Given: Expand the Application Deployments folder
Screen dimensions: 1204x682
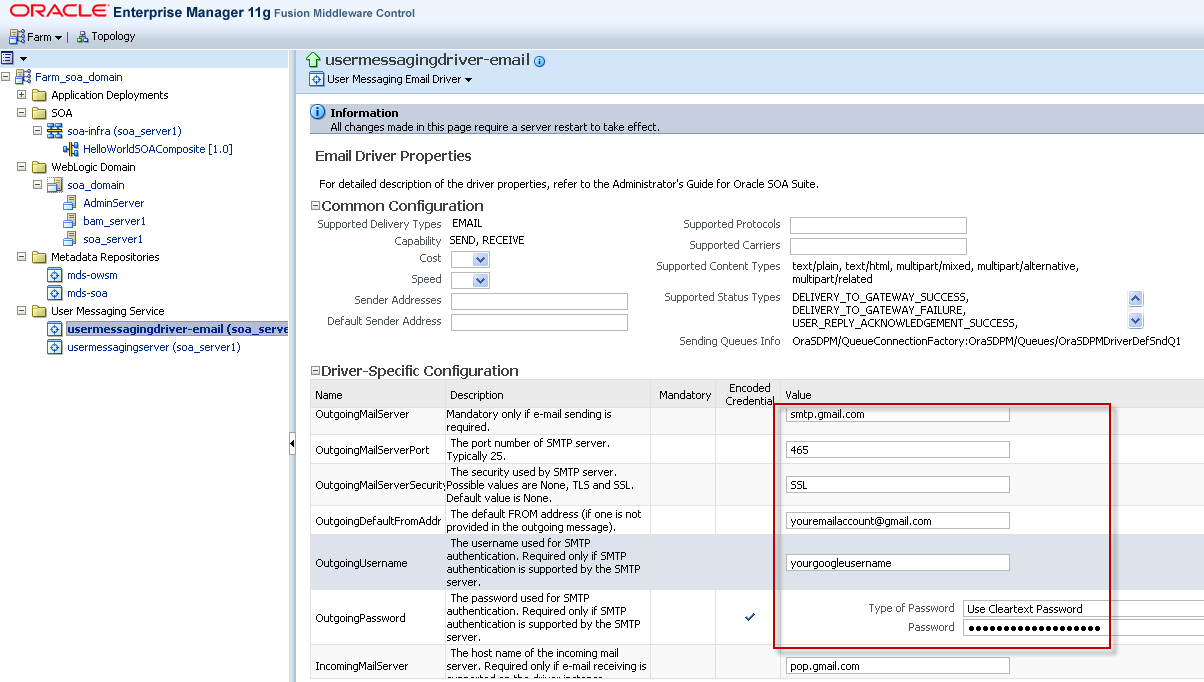Looking at the screenshot, I should (21, 95).
